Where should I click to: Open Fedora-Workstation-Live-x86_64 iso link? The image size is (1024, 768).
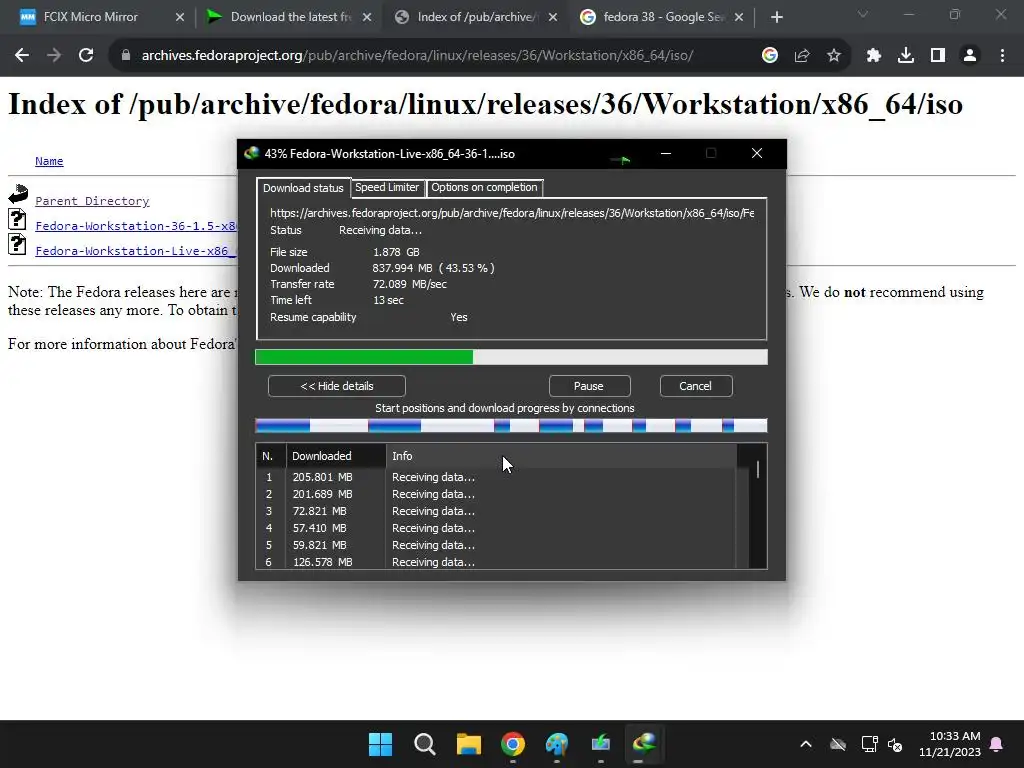[136, 251]
